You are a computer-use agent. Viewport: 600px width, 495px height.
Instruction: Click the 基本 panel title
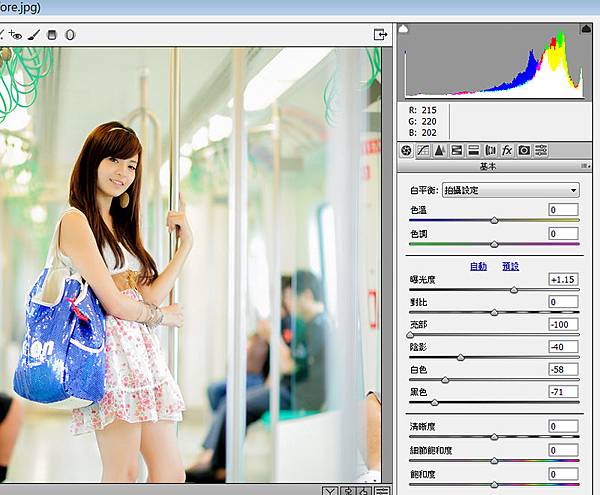(488, 166)
